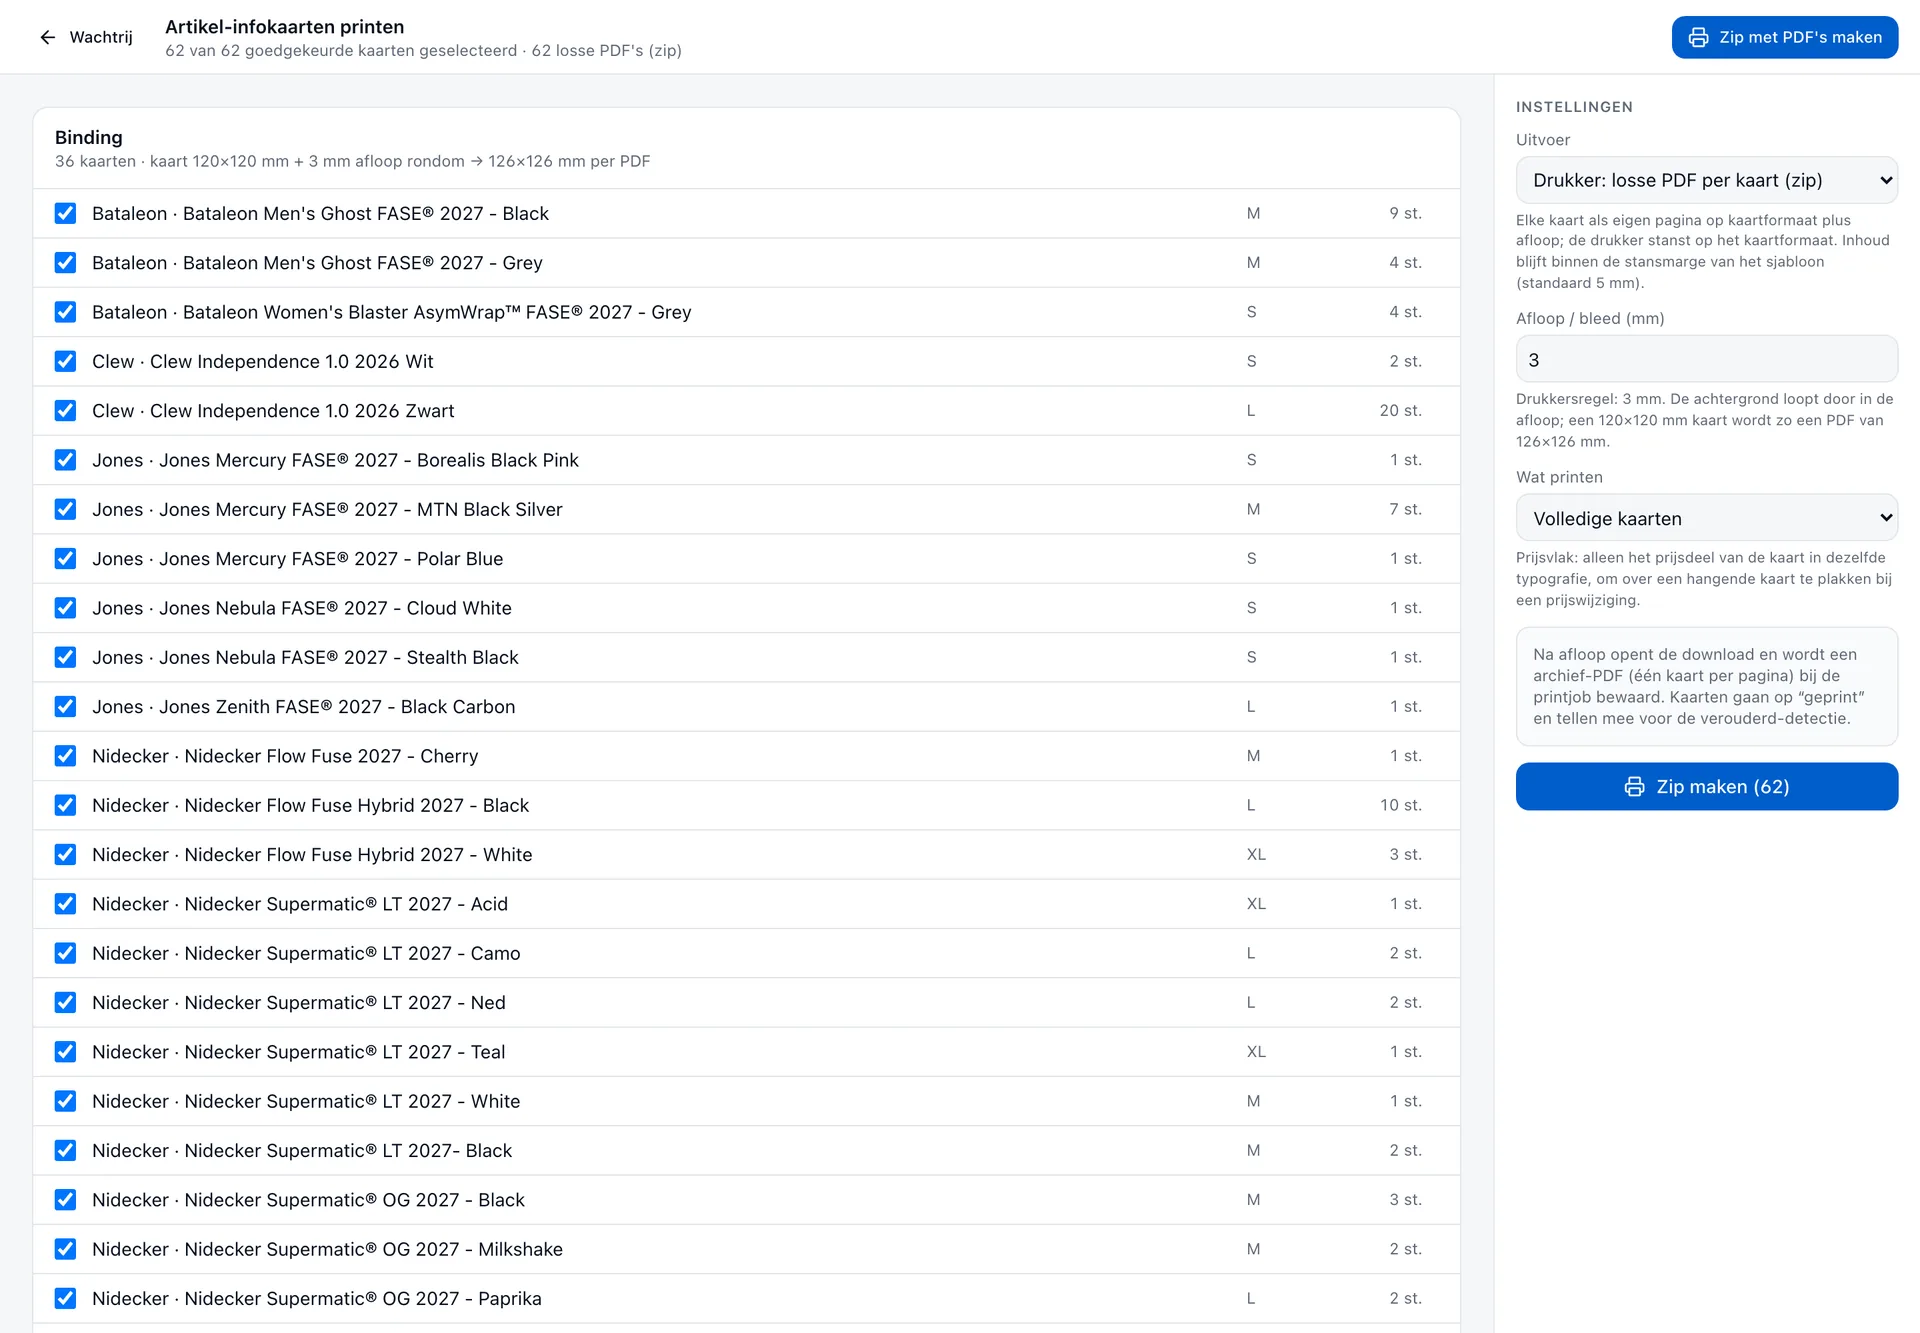Uncheck Jones Nebula Stealth Black

click(x=65, y=657)
